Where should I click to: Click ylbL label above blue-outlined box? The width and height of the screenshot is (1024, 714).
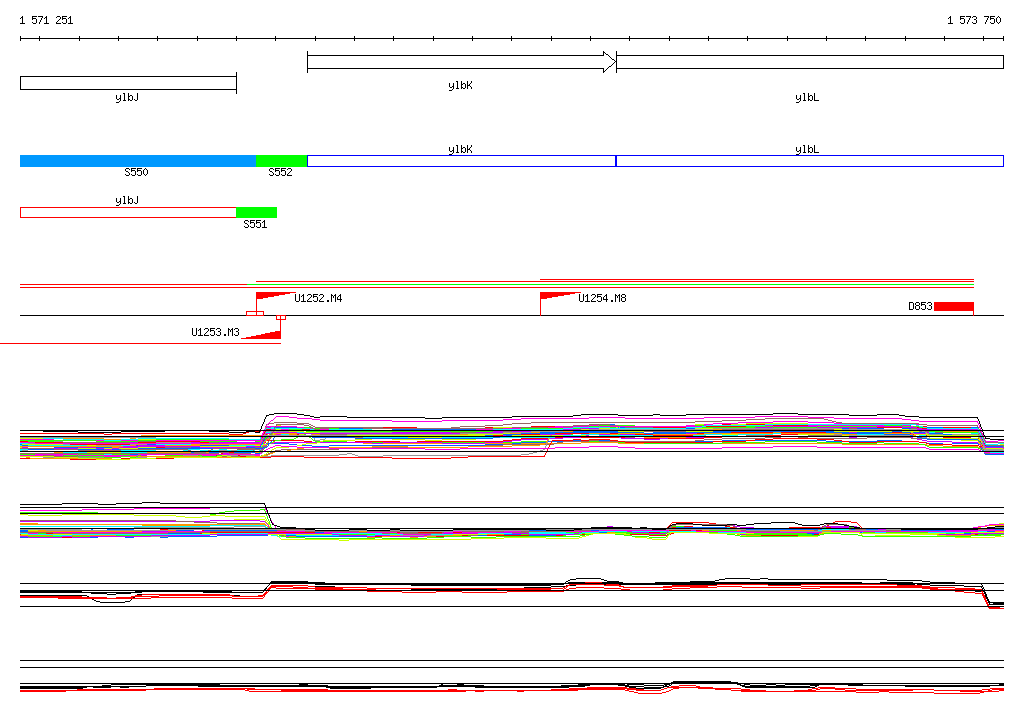pos(807,150)
